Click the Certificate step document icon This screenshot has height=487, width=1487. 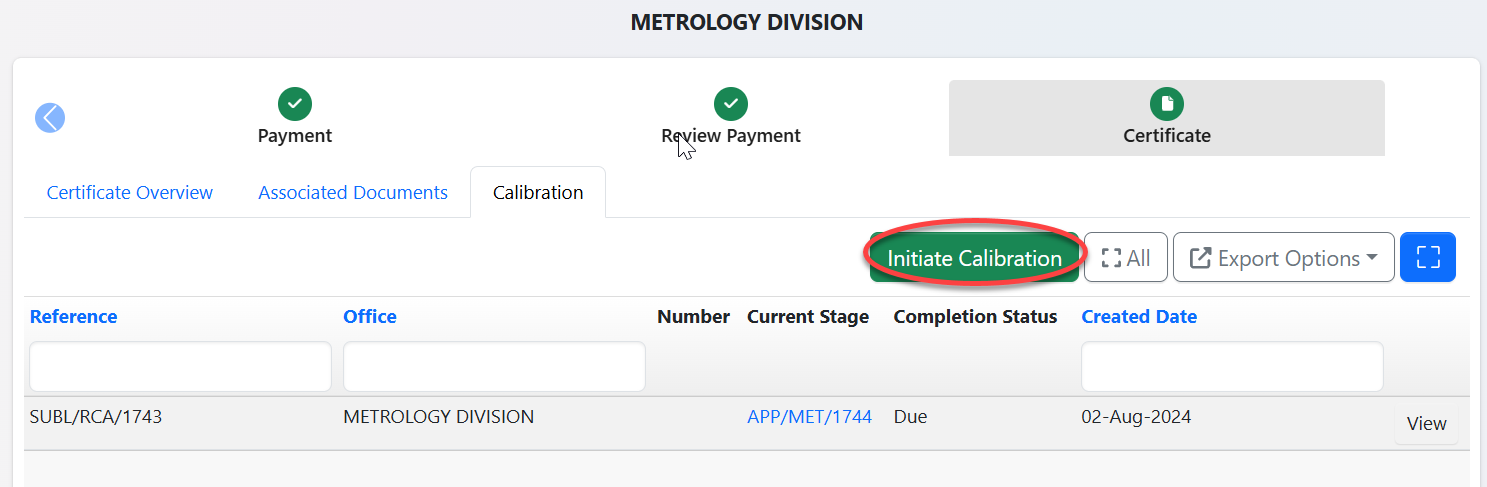(x=1166, y=103)
